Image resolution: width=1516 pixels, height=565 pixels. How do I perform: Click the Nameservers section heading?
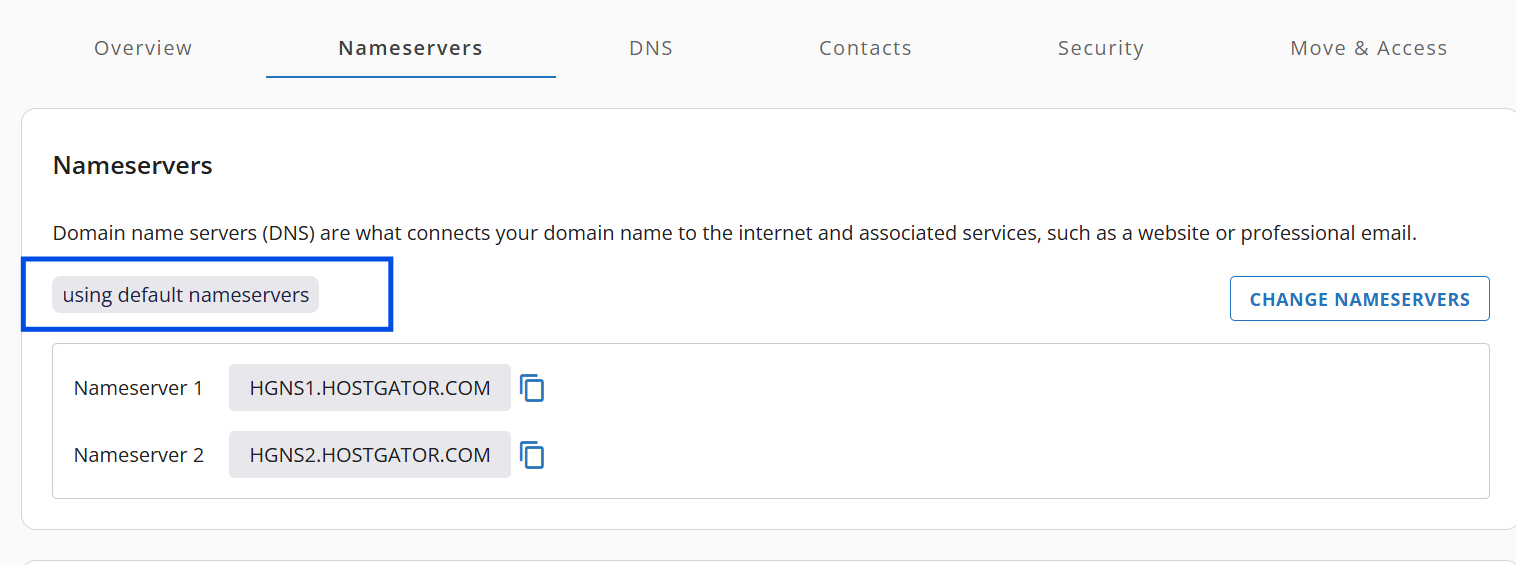(x=132, y=165)
